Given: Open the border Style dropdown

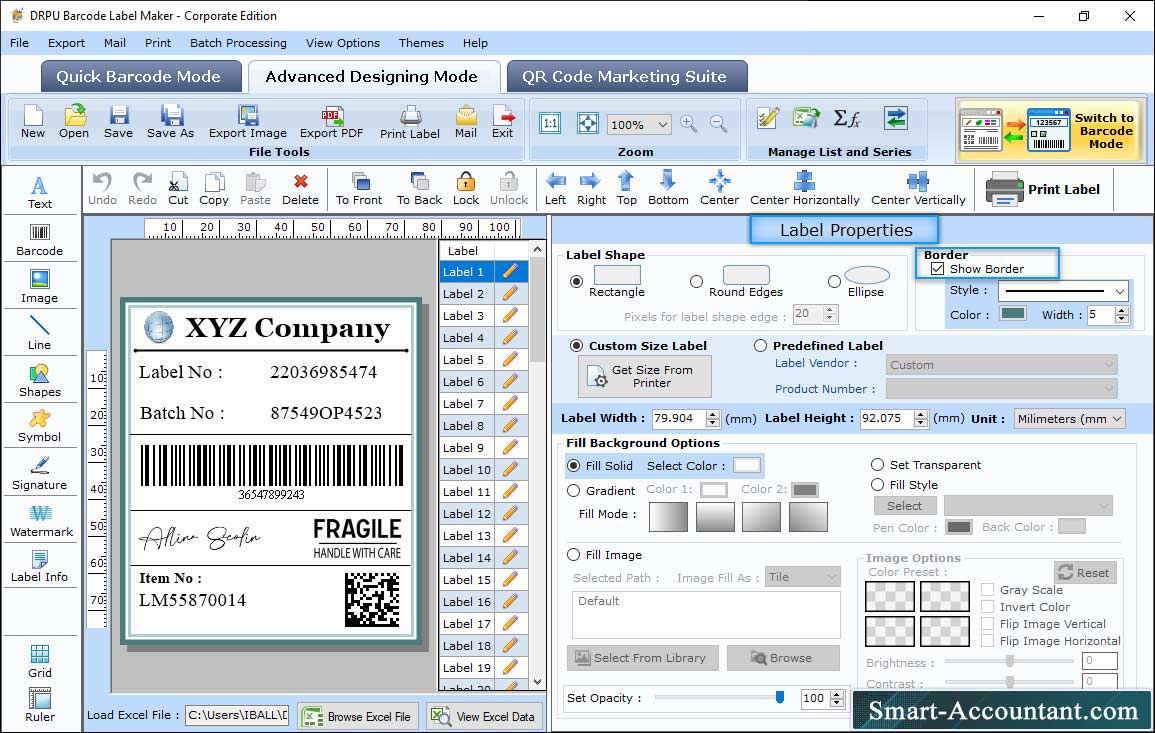Looking at the screenshot, I should (1063, 291).
